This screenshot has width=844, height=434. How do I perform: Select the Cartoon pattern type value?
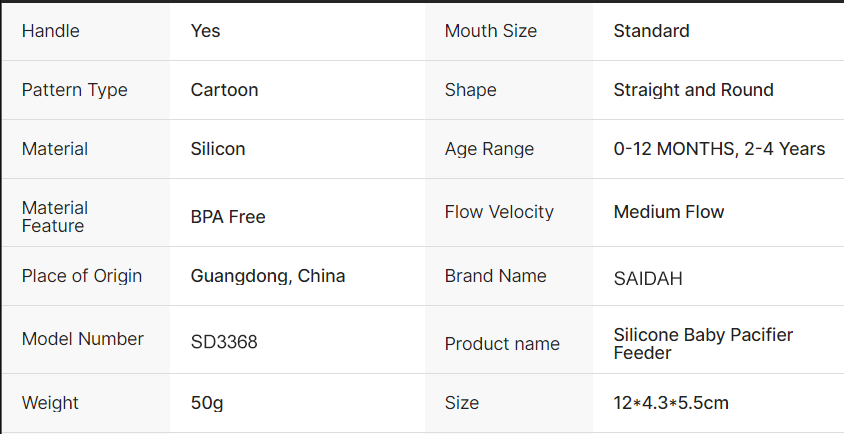[x=224, y=90]
